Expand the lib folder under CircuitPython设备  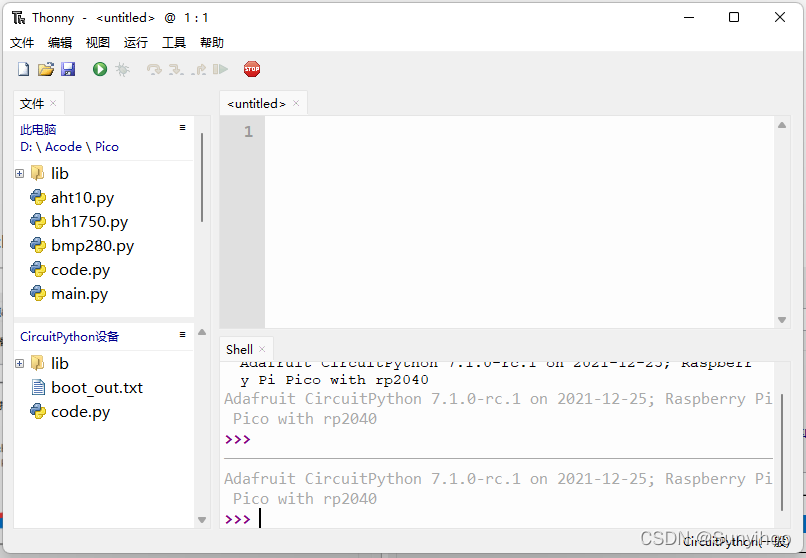pos(20,364)
